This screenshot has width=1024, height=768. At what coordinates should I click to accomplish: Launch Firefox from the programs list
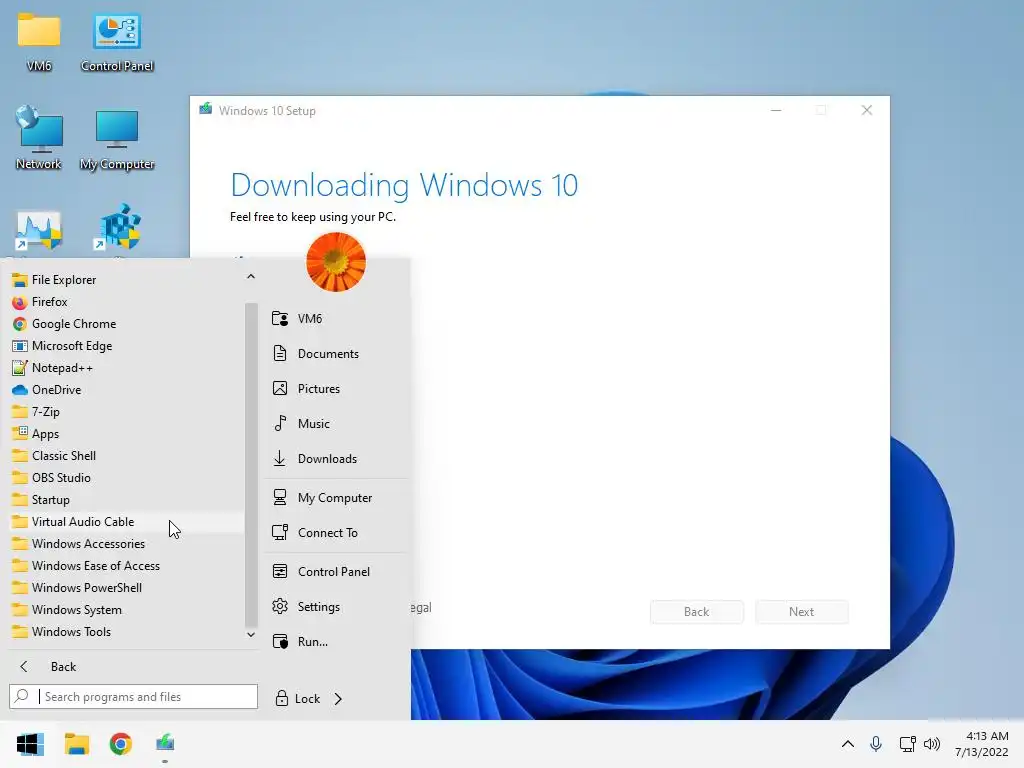pos(127,302)
